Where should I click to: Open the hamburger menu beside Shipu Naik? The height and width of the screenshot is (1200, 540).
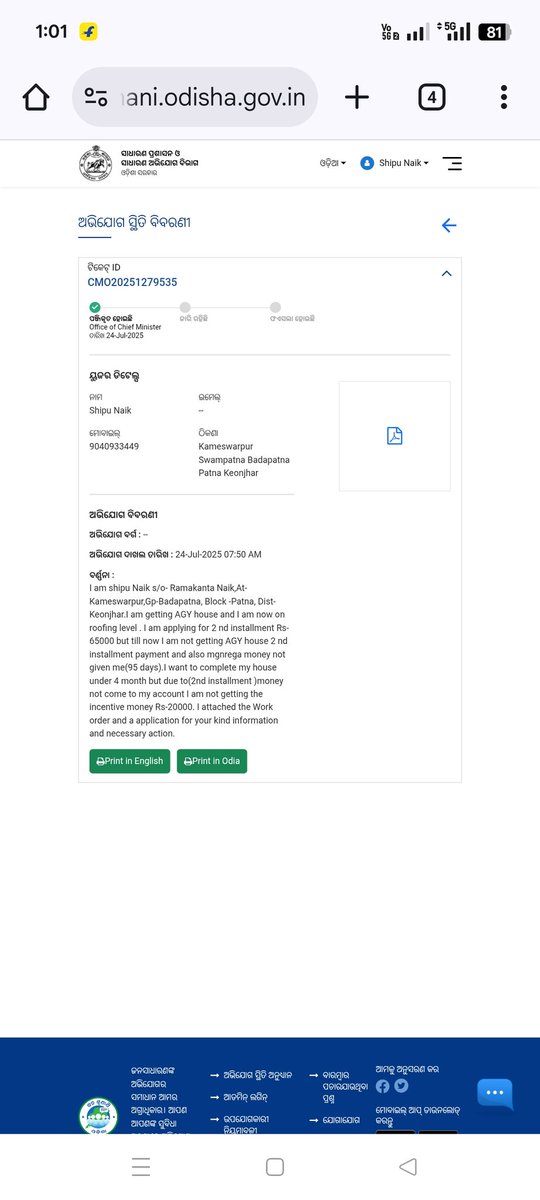coord(452,163)
